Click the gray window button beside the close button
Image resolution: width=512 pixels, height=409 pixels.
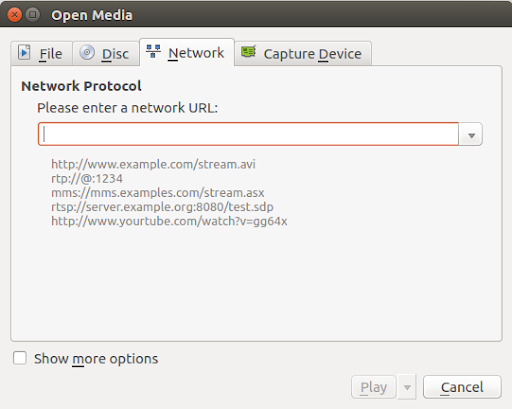click(33, 15)
